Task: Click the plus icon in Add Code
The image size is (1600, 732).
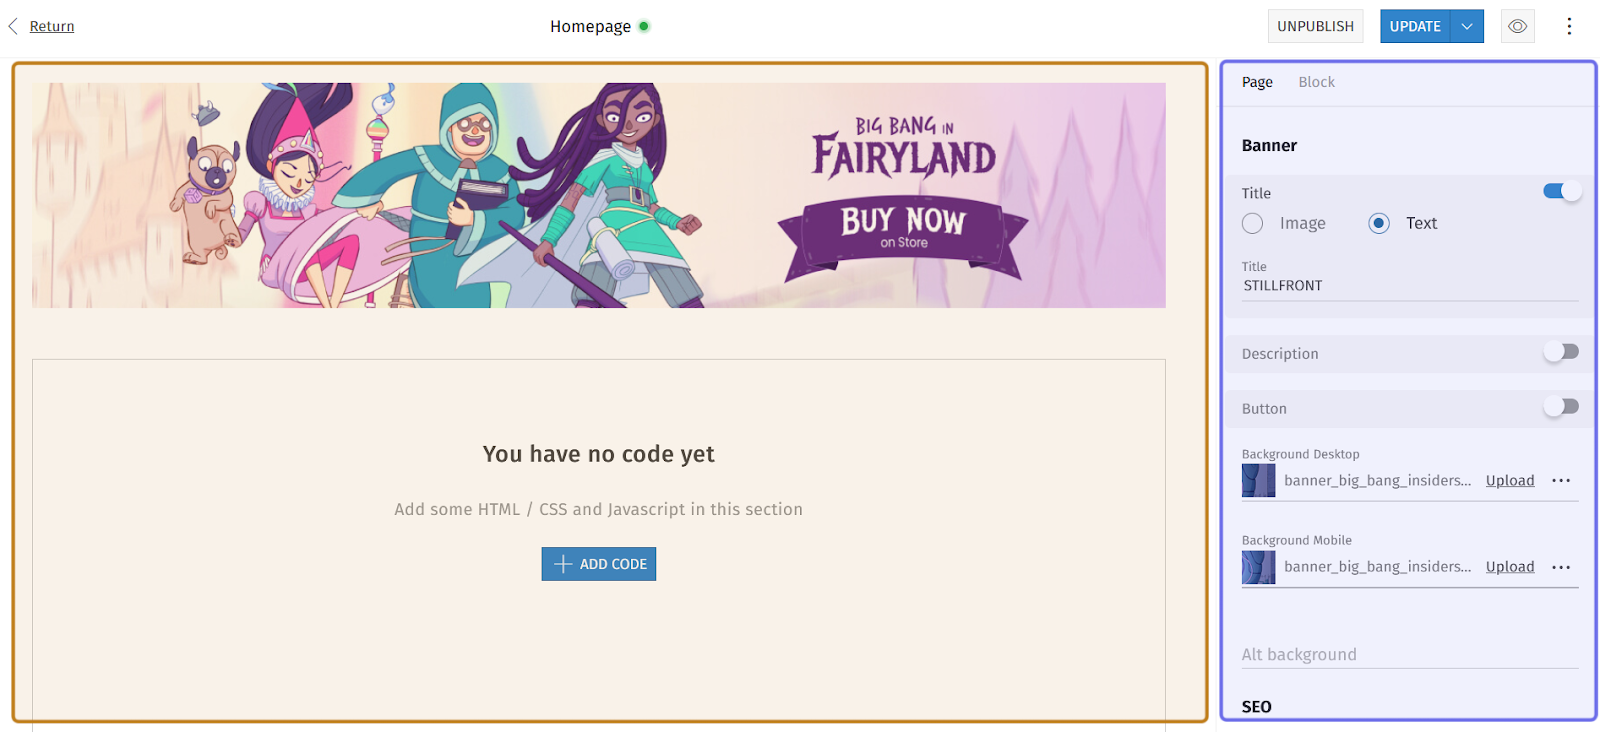Action: [x=563, y=564]
